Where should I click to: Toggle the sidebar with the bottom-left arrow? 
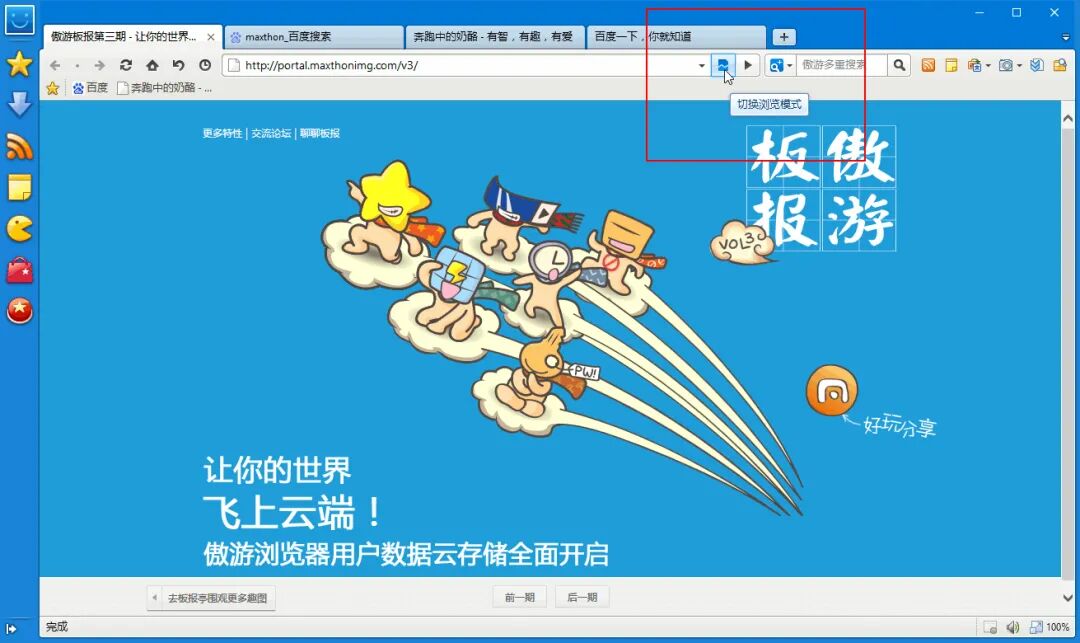pyautogui.click(x=11, y=628)
